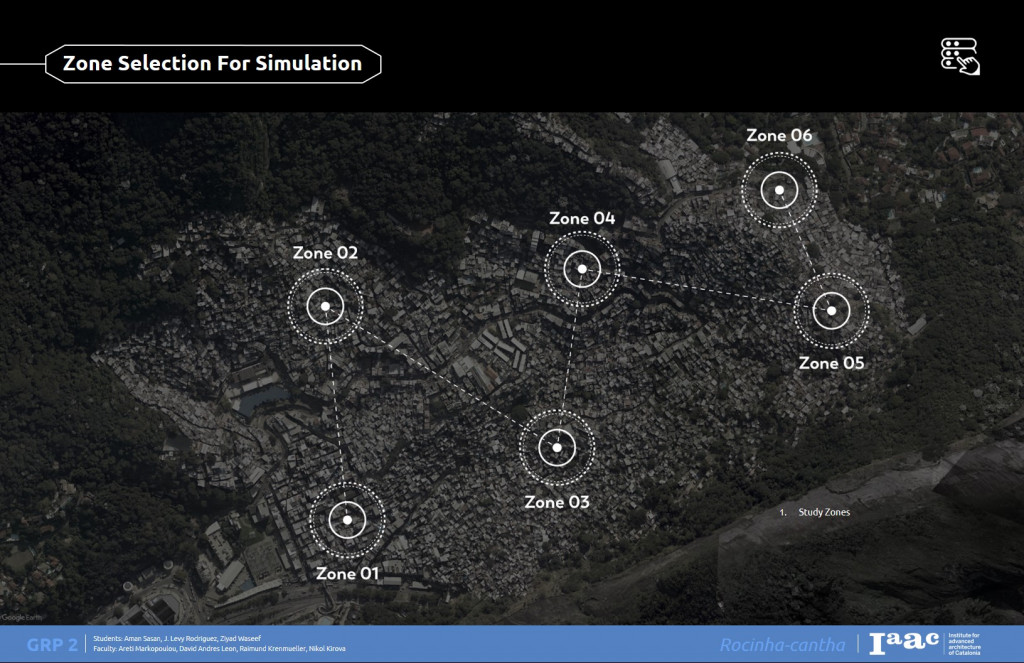Click the Zone 01 circular marker
Image resolution: width=1024 pixels, height=663 pixels.
[x=347, y=520]
